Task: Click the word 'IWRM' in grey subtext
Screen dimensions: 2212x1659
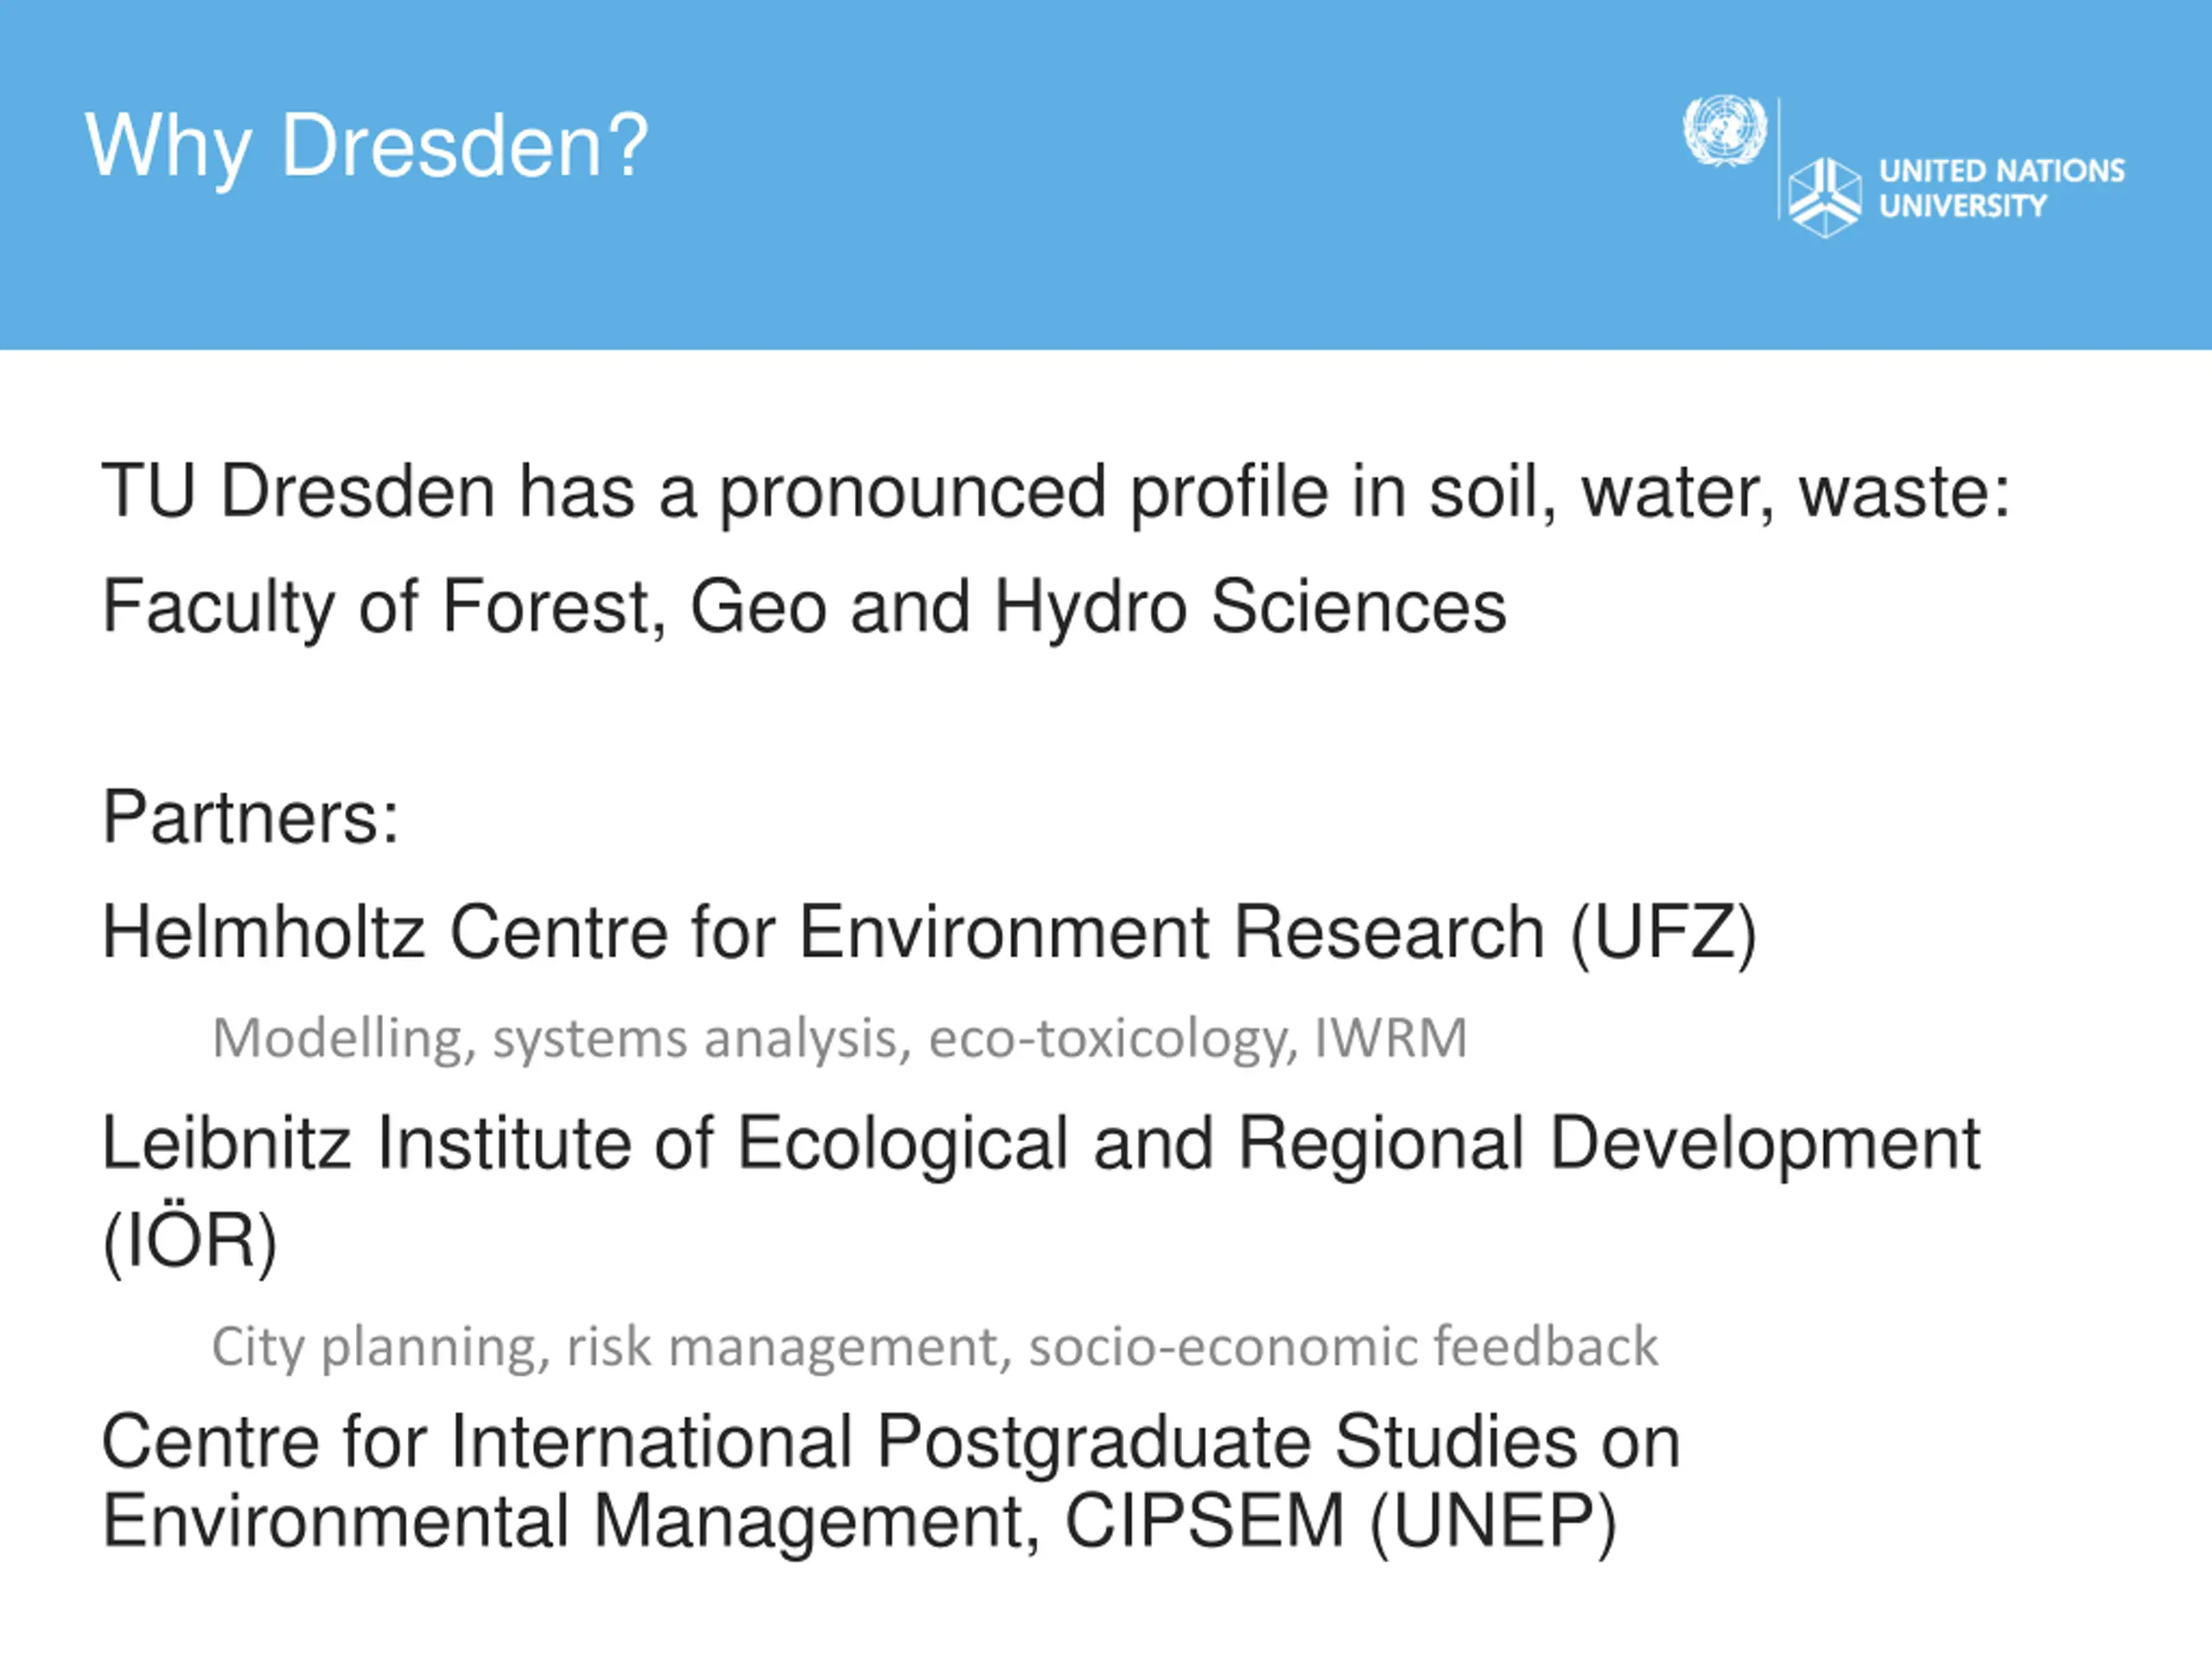Action: point(1391,1037)
